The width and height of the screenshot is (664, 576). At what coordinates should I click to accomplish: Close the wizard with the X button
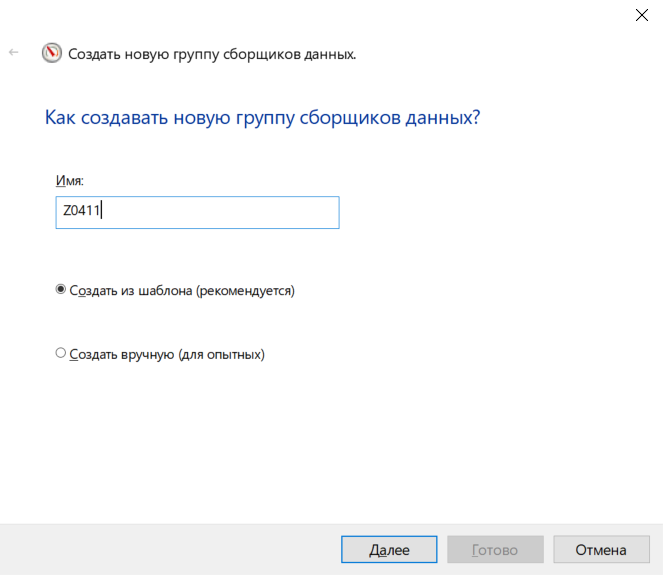click(x=642, y=15)
